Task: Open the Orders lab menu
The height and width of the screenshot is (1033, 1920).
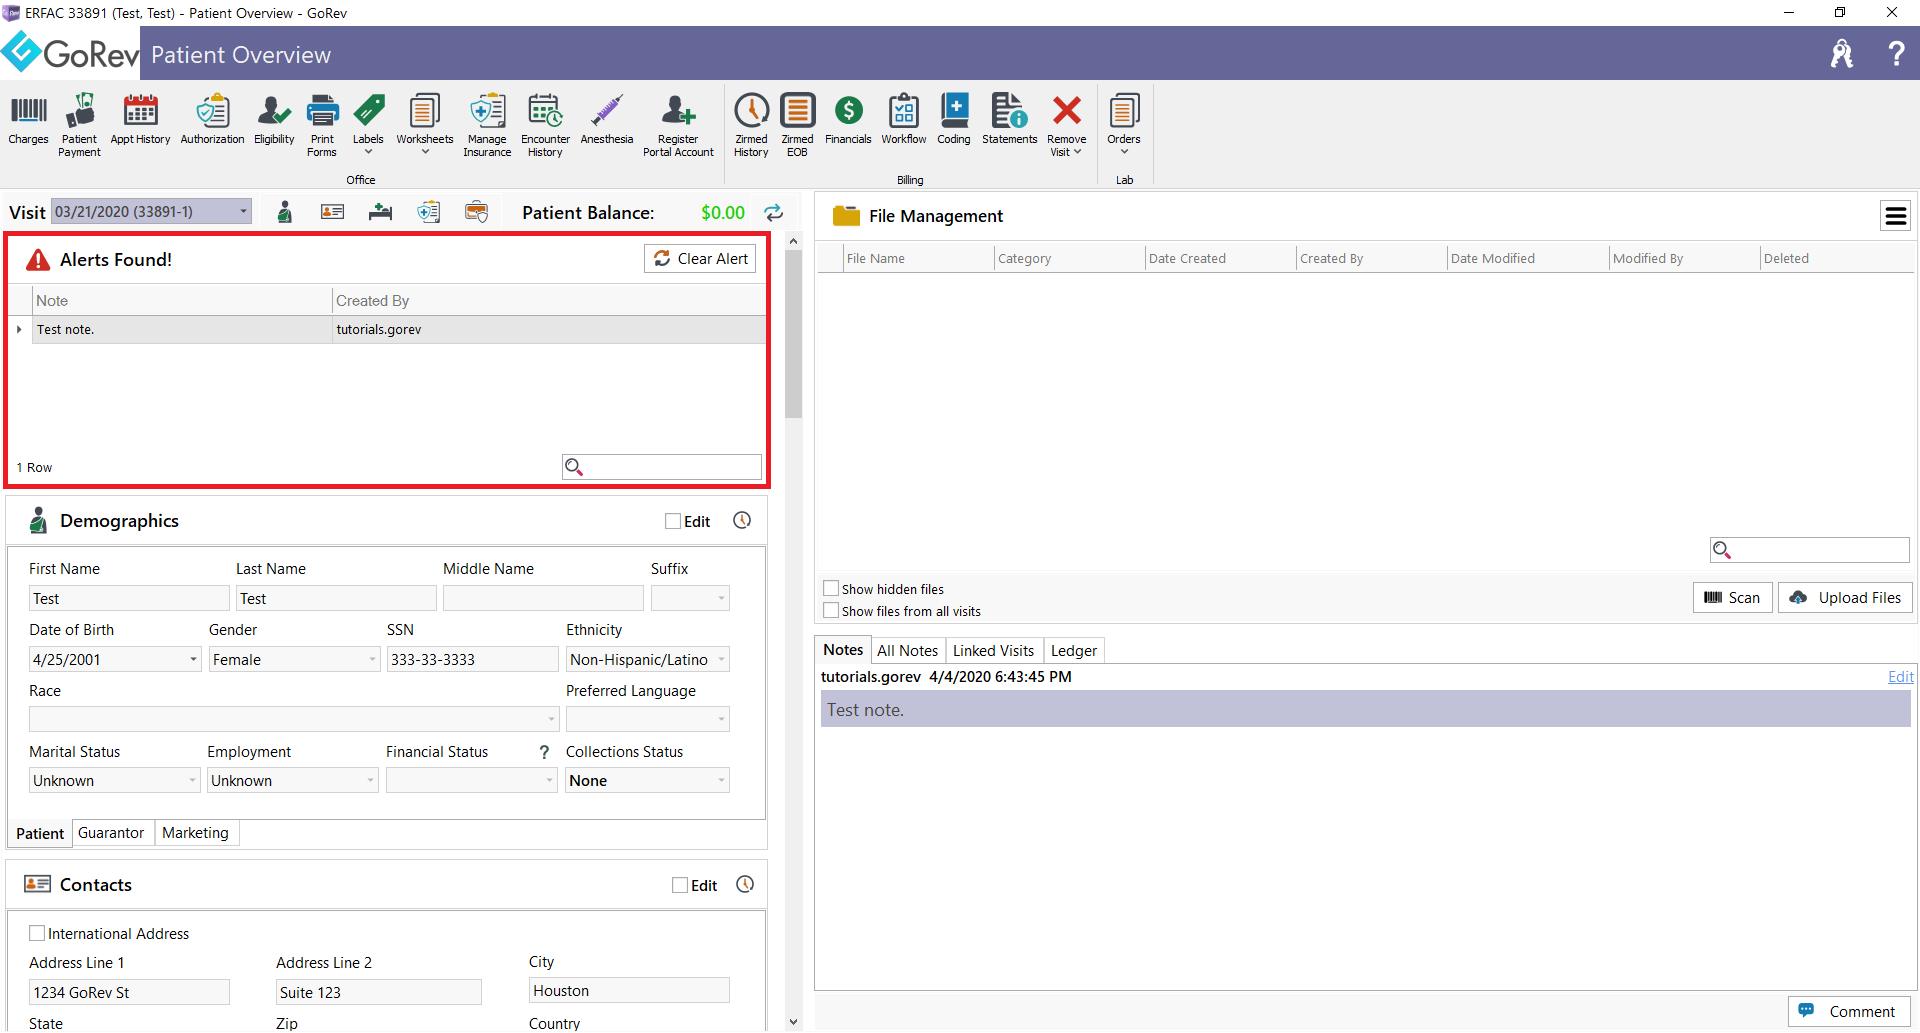Action: pyautogui.click(x=1124, y=124)
